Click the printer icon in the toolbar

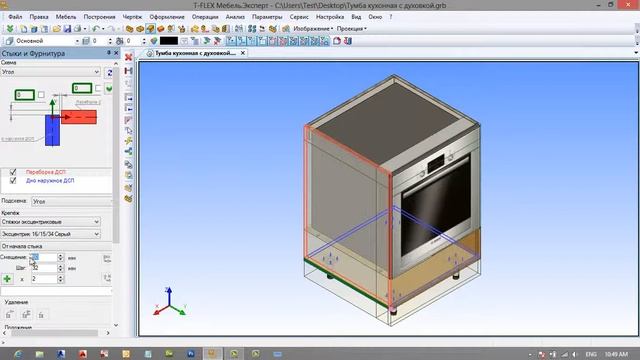tap(77, 29)
